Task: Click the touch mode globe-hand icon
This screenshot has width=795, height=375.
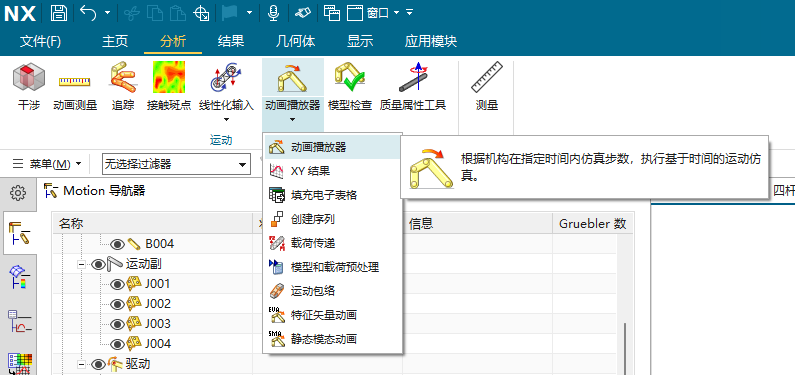Action: point(202,13)
